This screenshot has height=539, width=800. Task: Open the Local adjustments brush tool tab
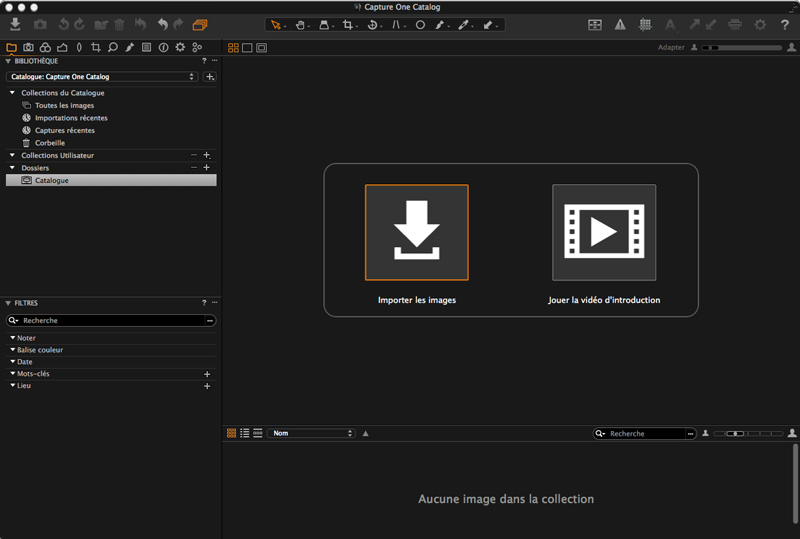(130, 47)
